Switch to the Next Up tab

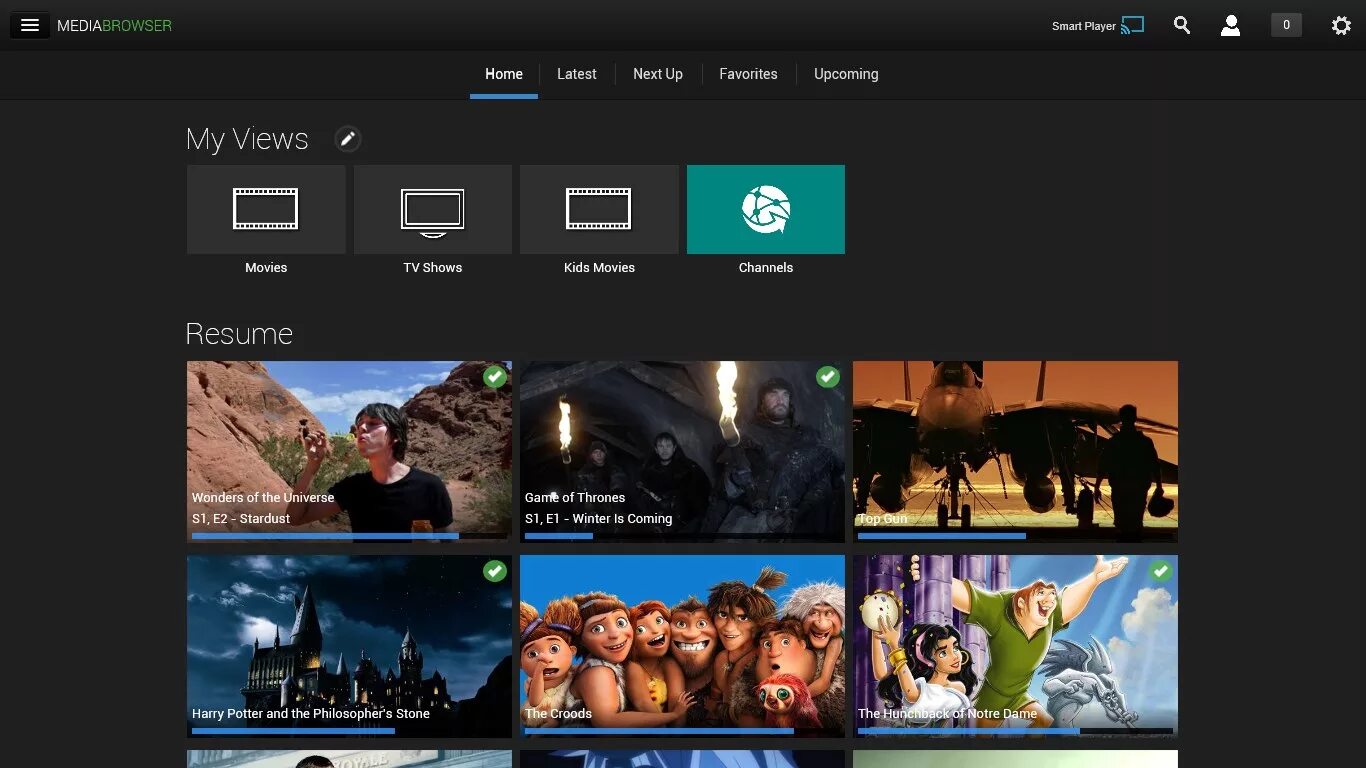tap(658, 74)
